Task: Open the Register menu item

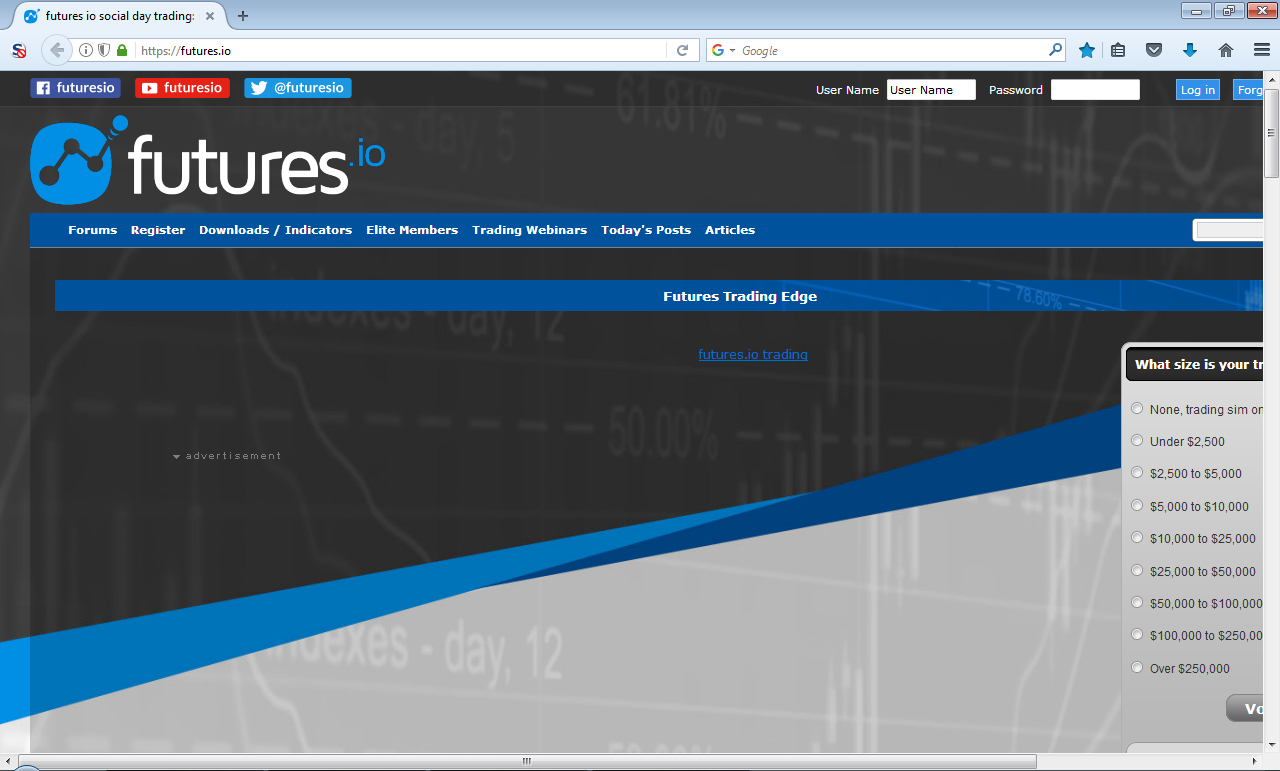Action: 158,230
